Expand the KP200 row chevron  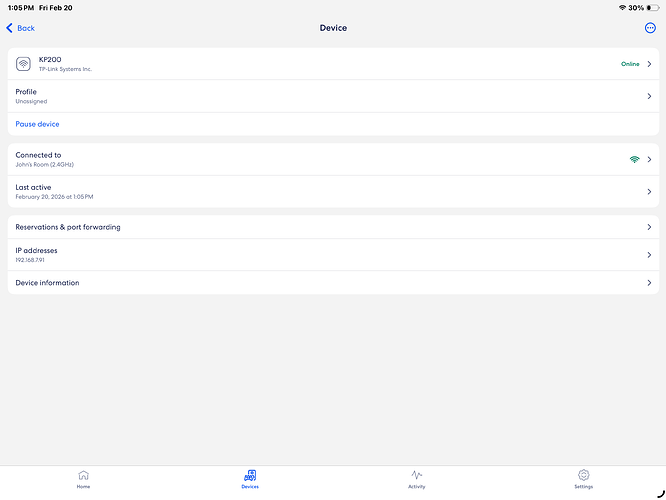tap(649, 64)
